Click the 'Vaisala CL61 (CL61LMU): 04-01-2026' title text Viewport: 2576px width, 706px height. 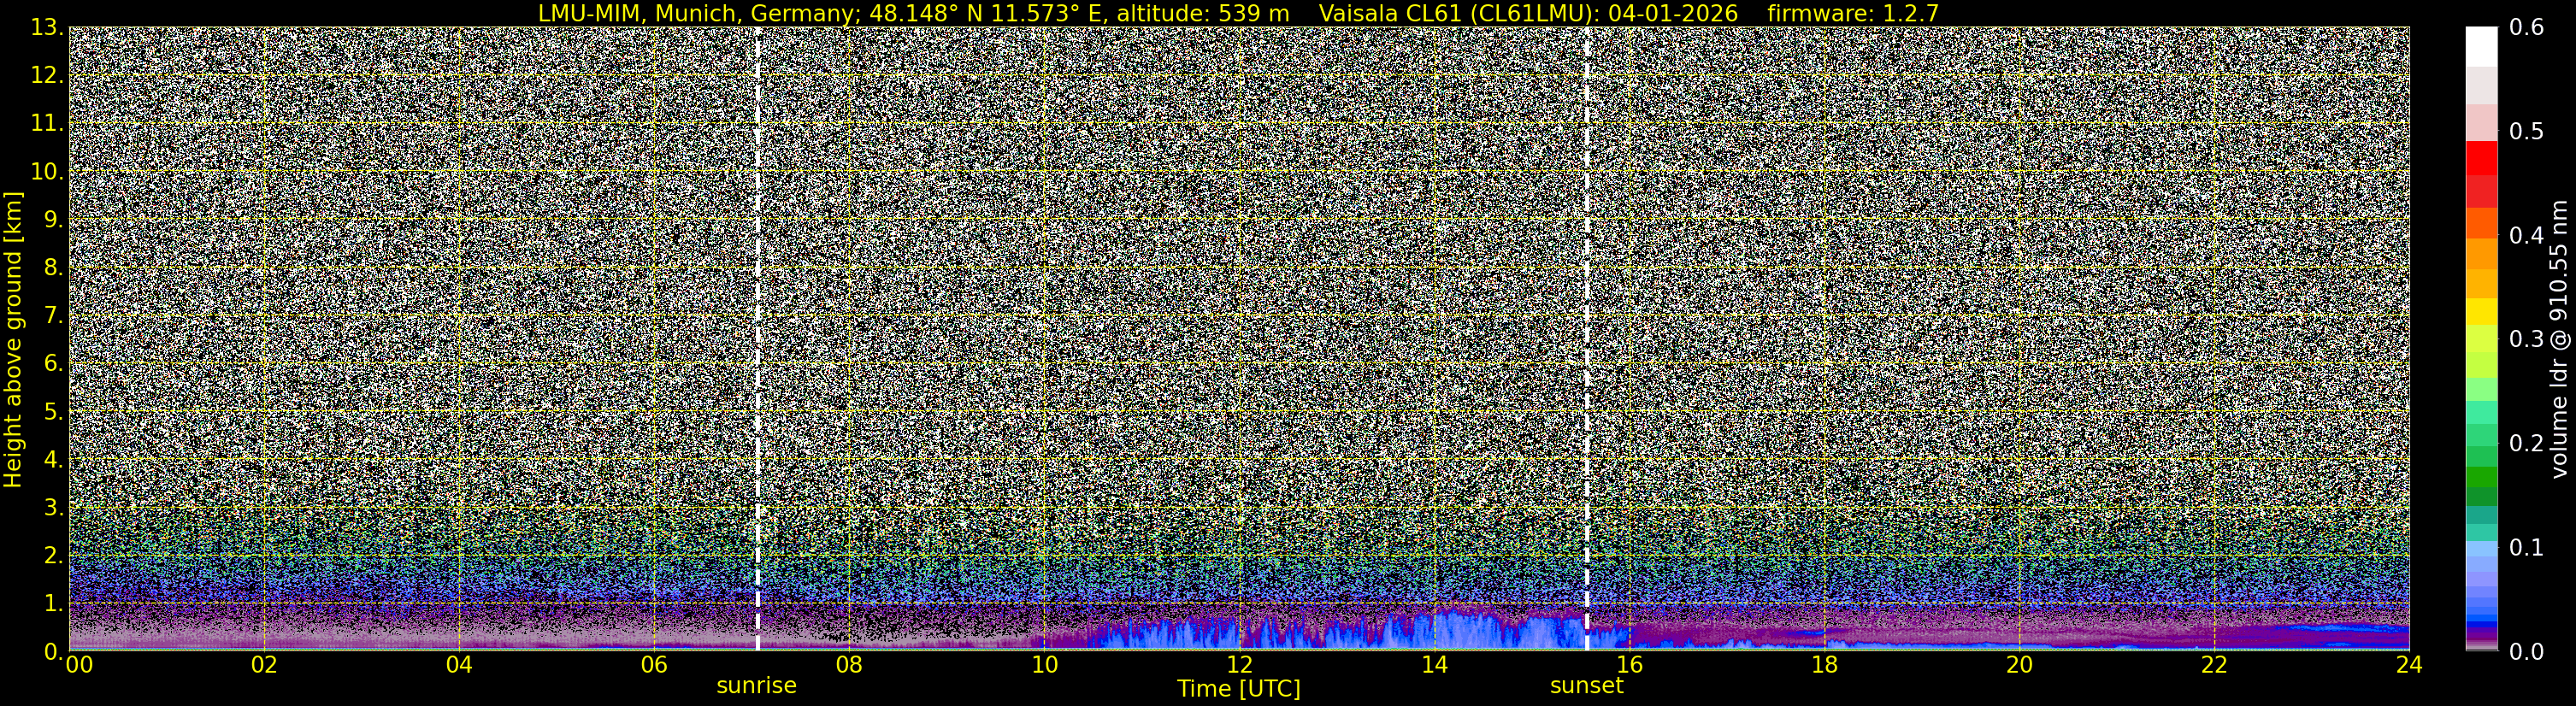click(1529, 13)
